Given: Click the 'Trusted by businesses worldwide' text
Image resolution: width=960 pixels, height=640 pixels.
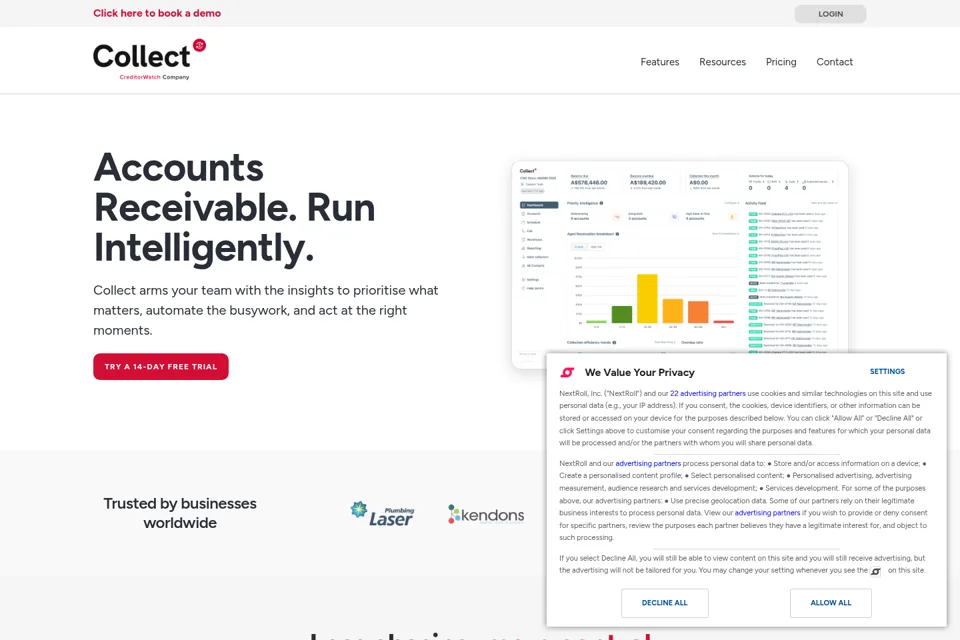Looking at the screenshot, I should click(x=180, y=513).
